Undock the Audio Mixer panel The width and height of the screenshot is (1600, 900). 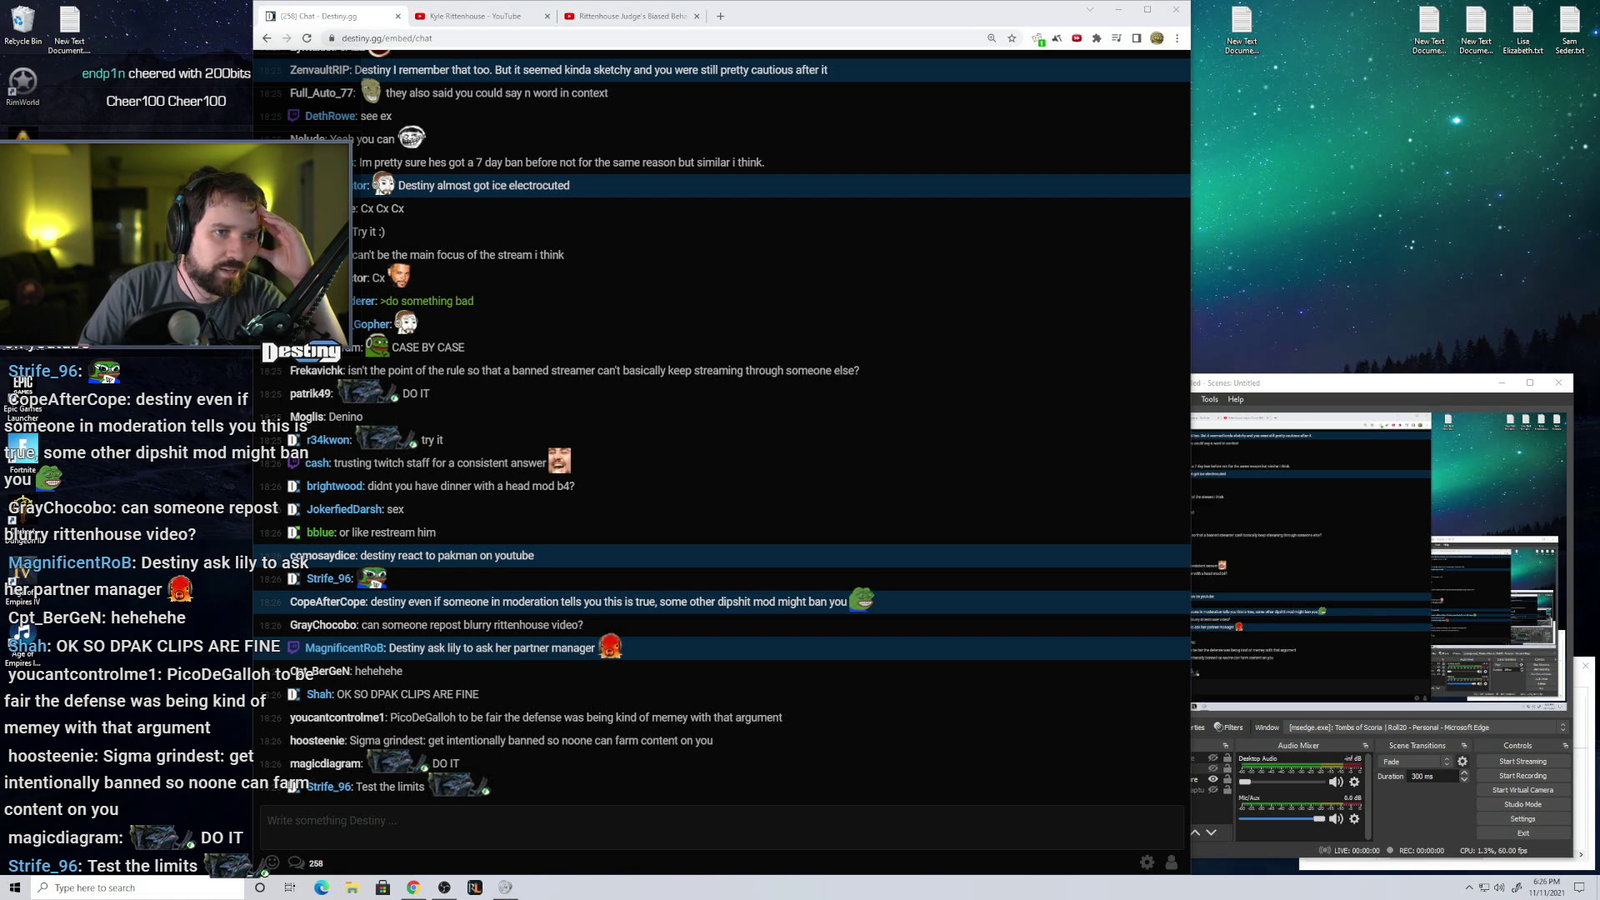(1365, 745)
